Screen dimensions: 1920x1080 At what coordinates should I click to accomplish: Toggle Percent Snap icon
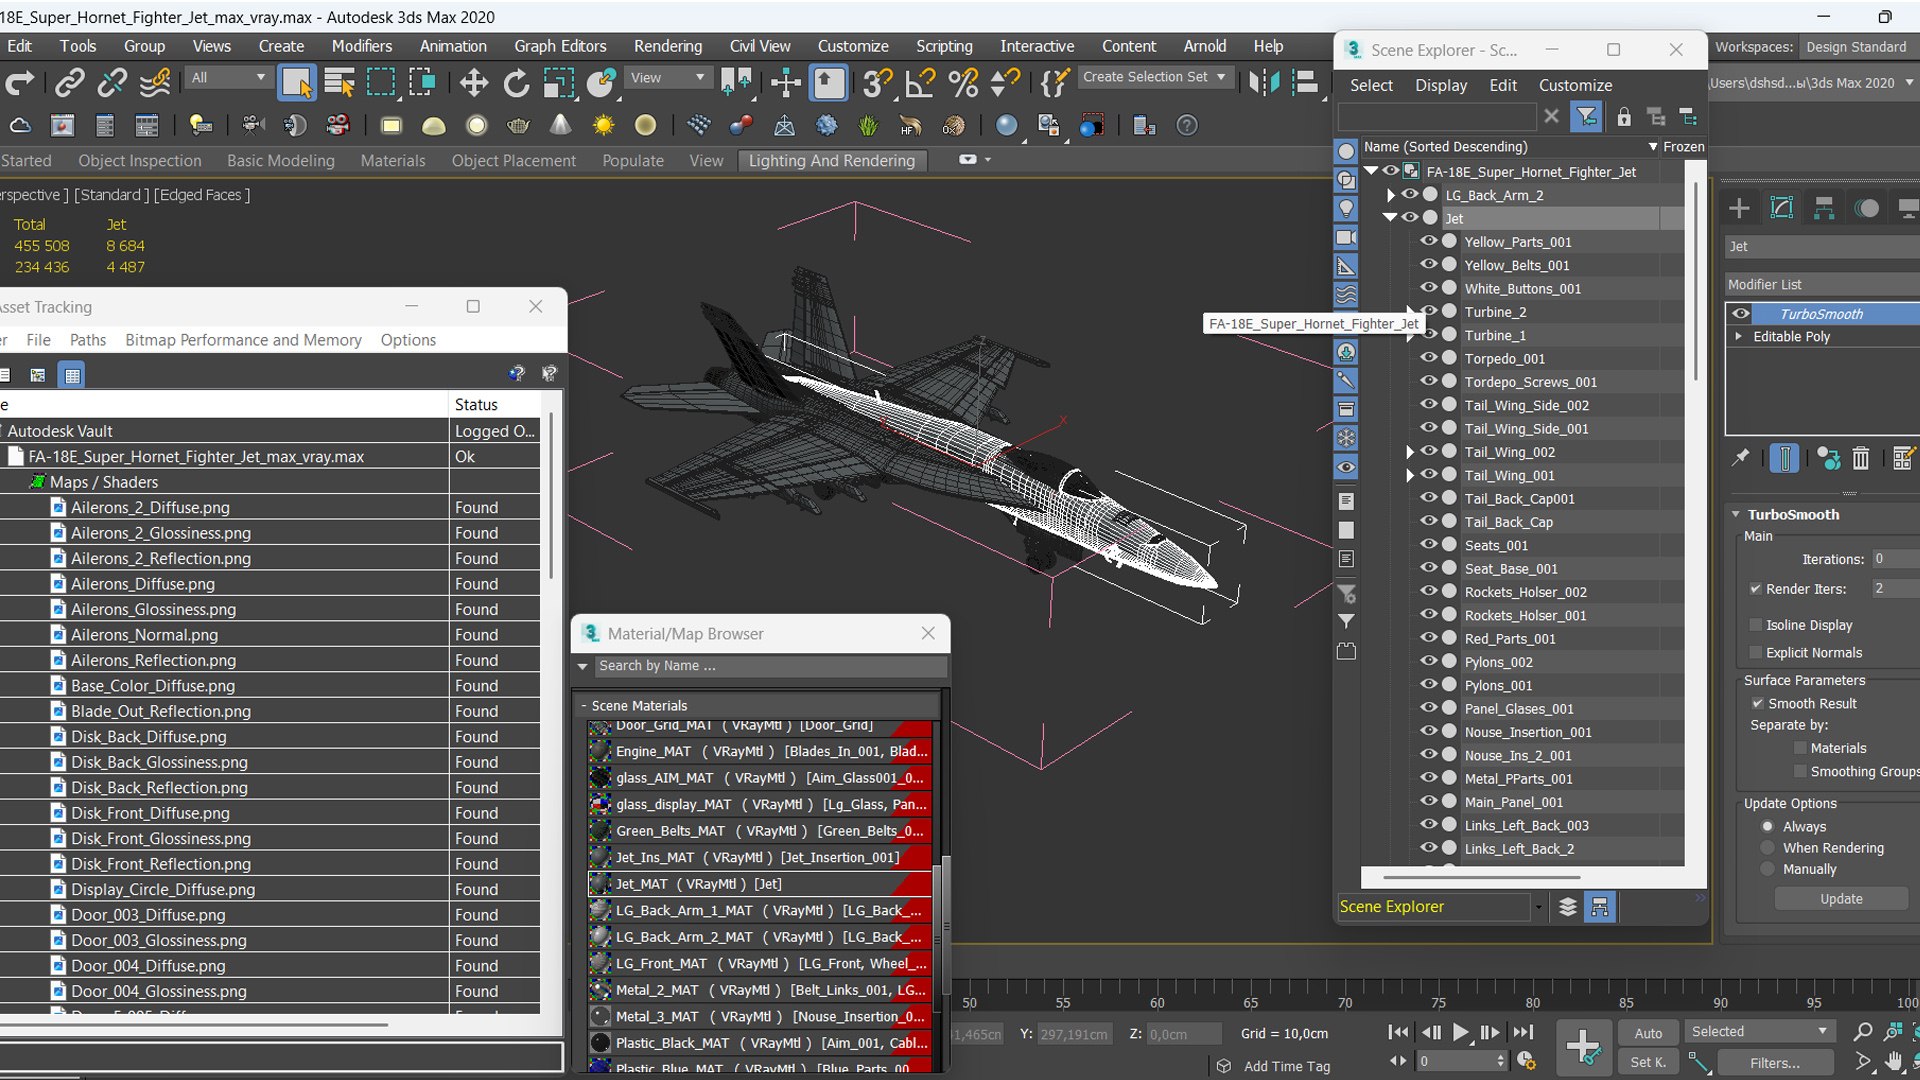coord(962,83)
